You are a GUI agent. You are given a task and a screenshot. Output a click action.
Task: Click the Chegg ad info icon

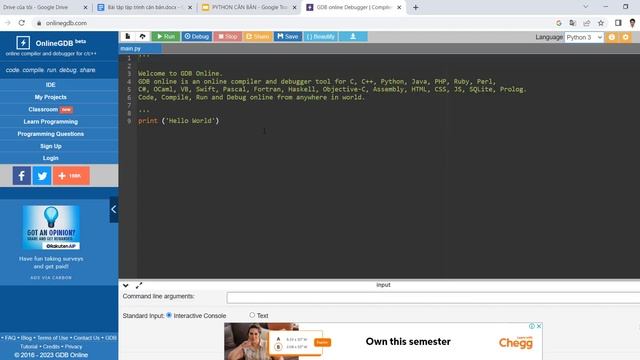532,326
